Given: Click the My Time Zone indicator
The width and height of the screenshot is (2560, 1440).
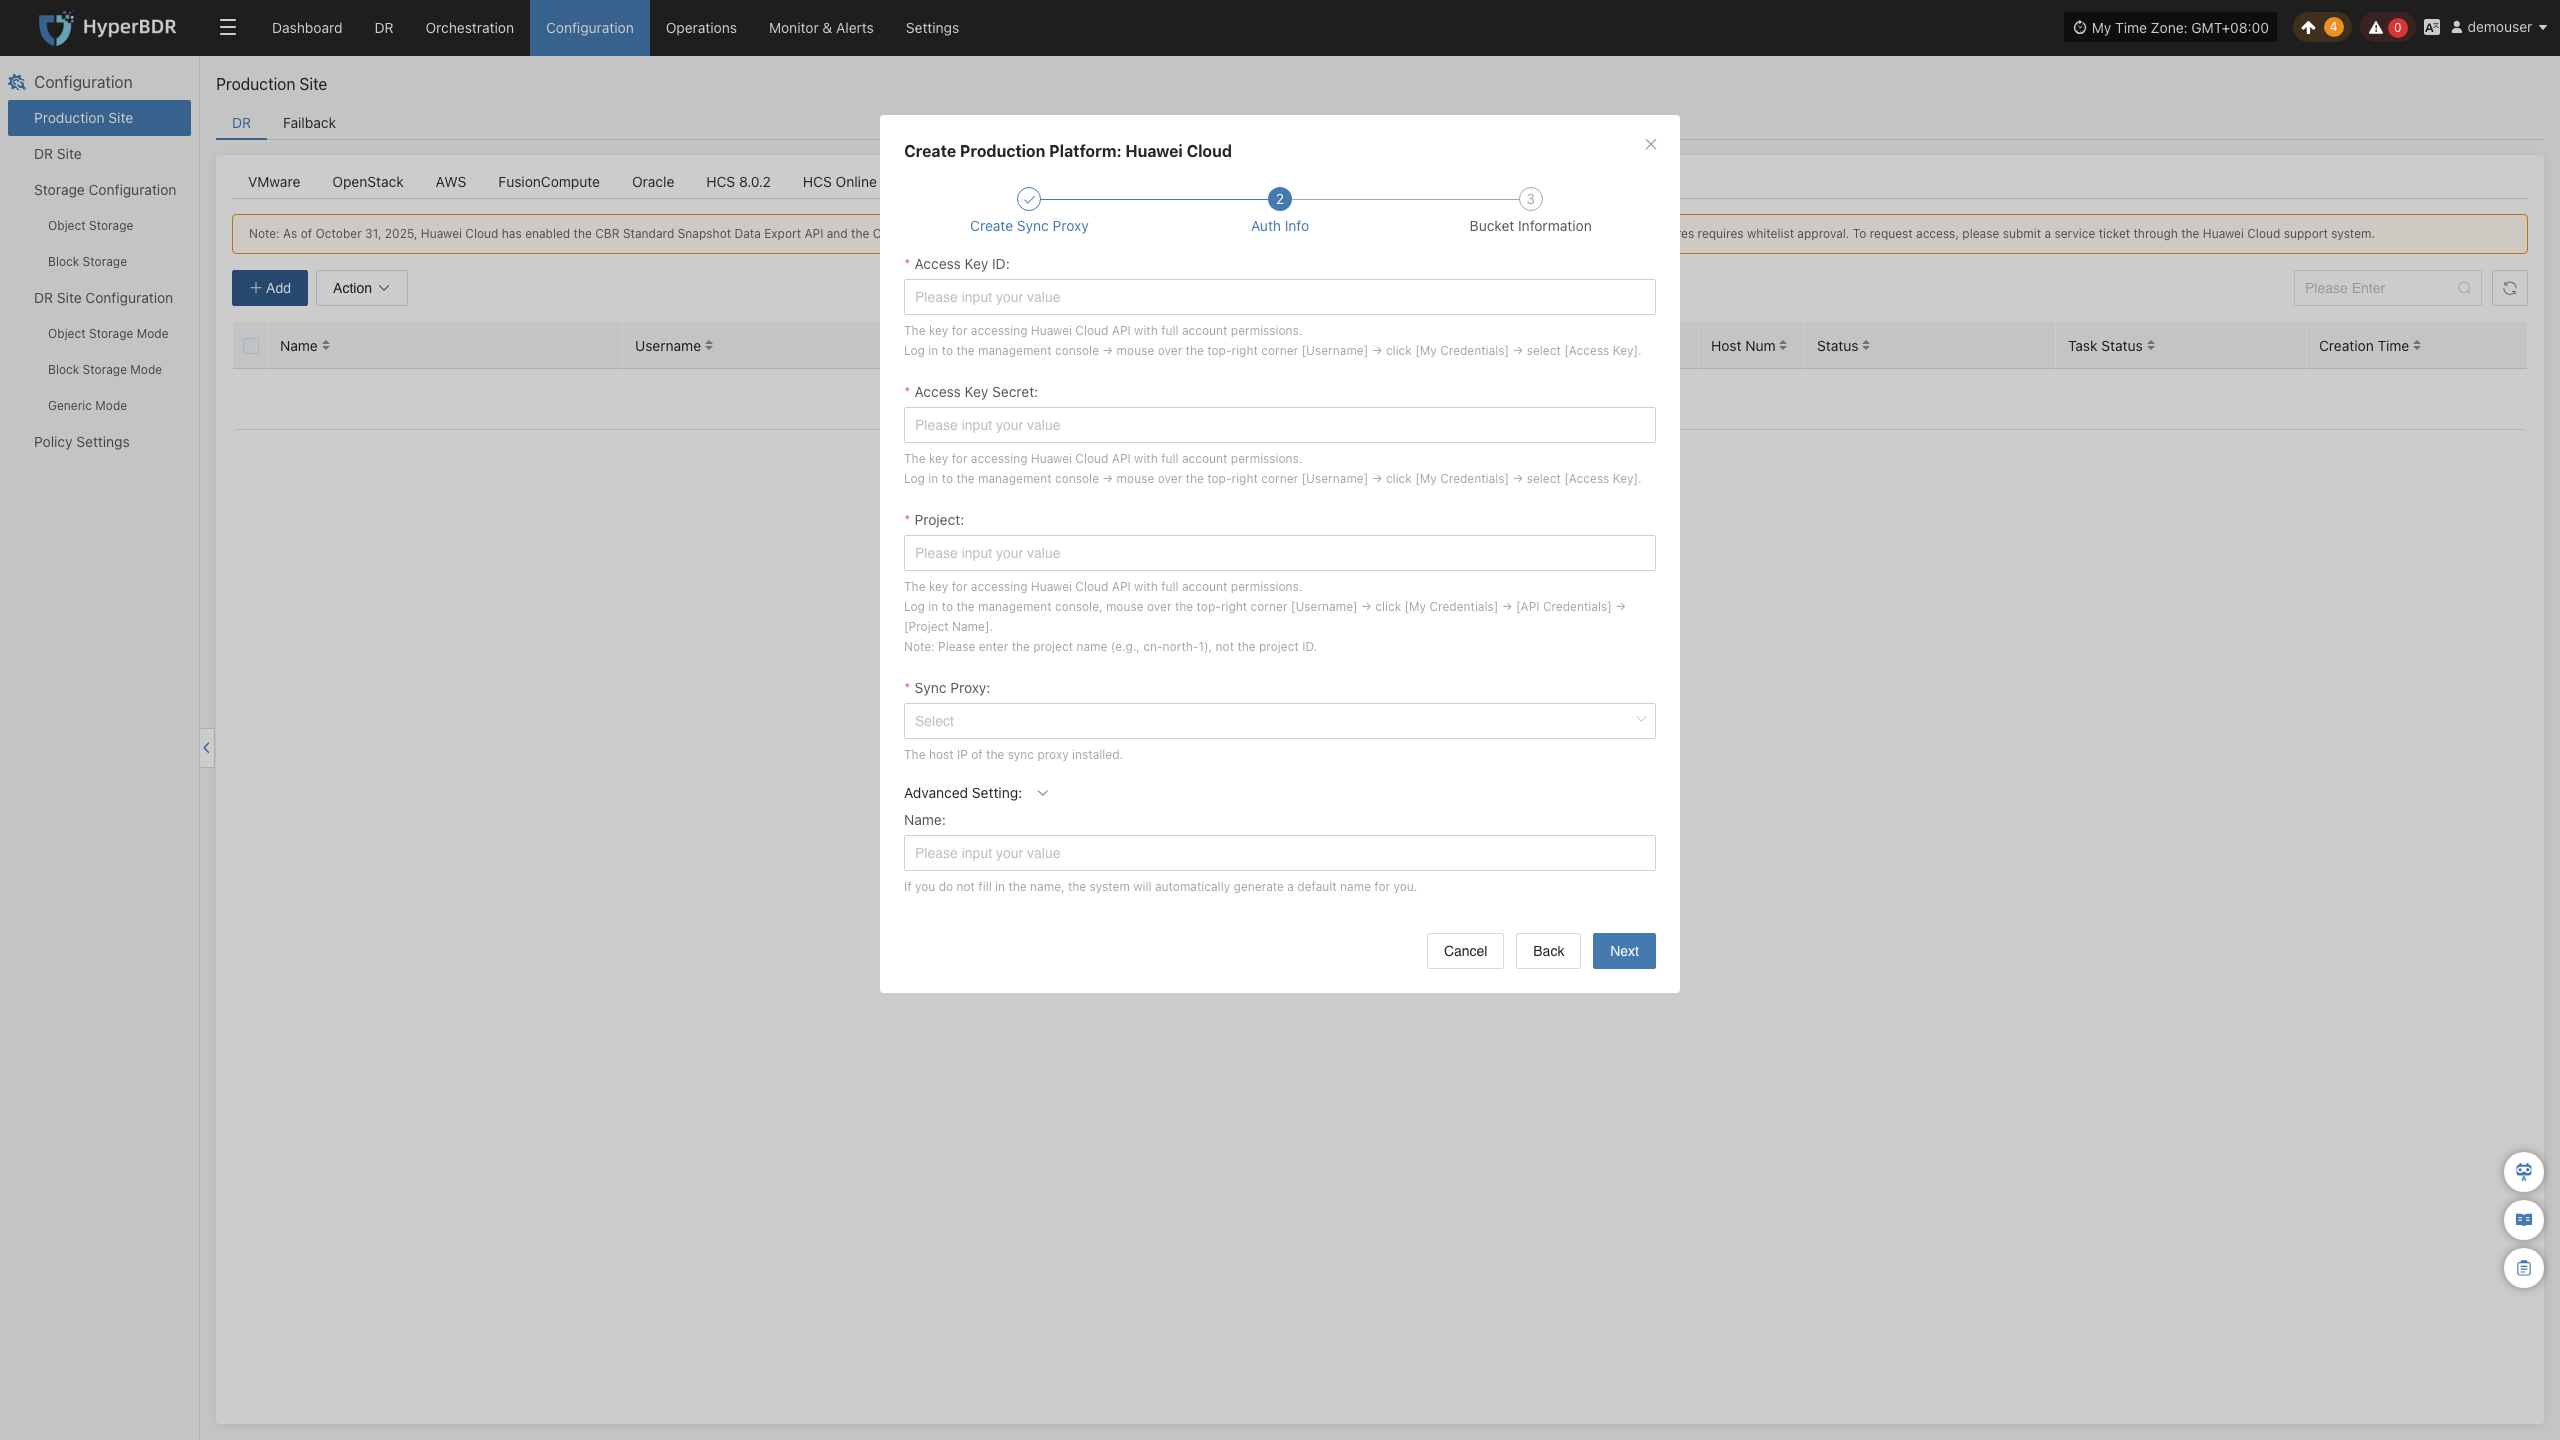Looking at the screenshot, I should [x=2170, y=28].
